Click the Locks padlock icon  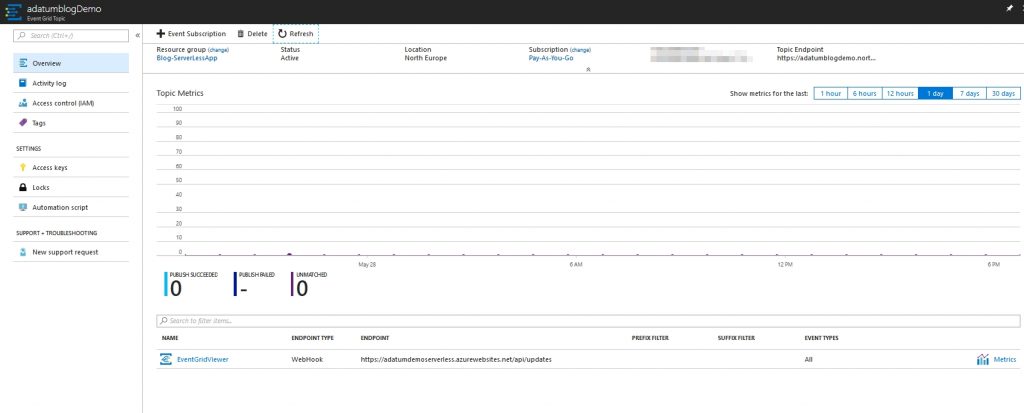pyautogui.click(x=23, y=188)
